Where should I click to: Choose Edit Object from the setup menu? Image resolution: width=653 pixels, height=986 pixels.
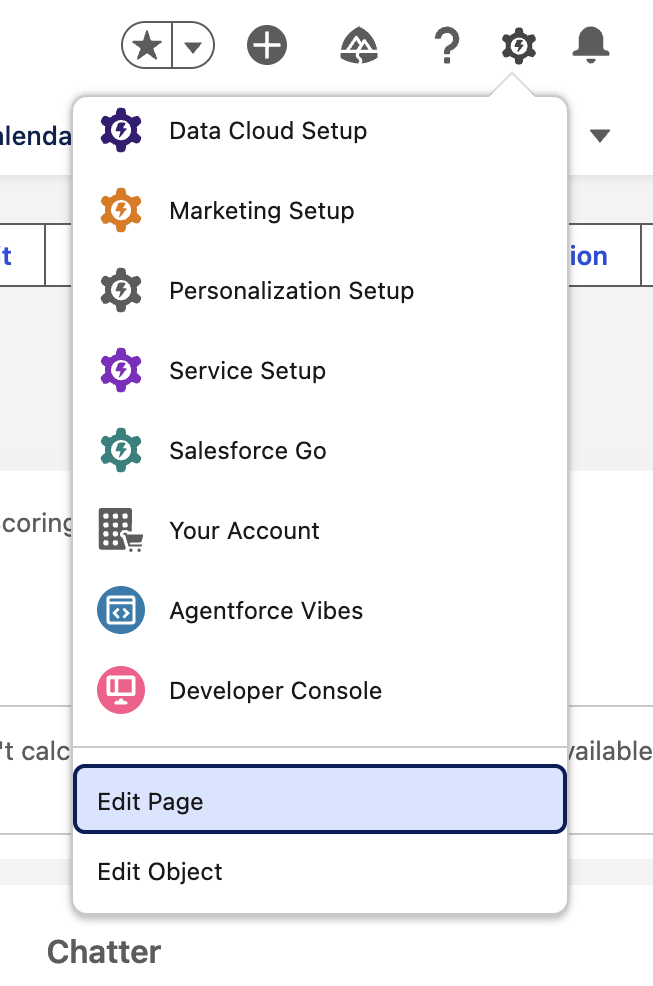click(x=159, y=872)
